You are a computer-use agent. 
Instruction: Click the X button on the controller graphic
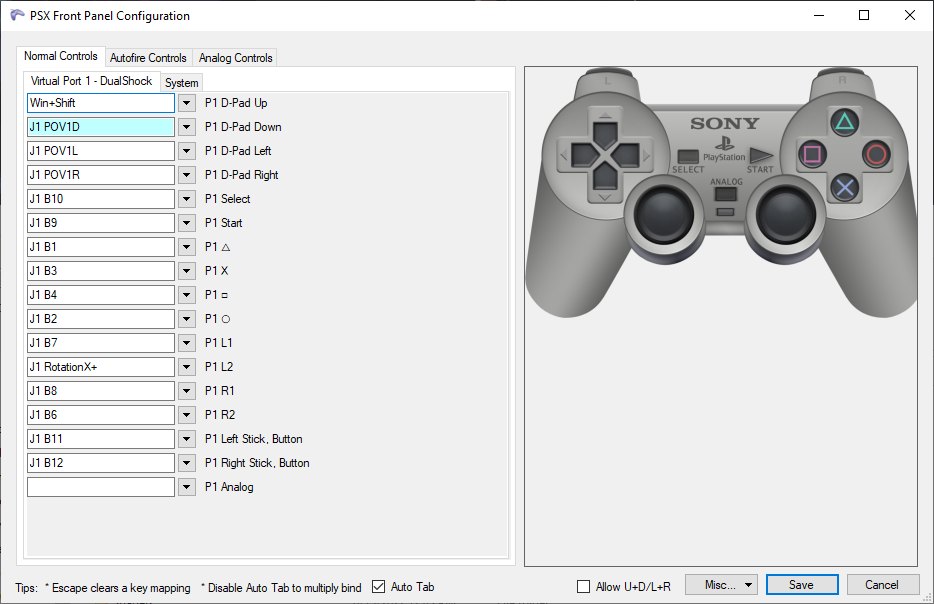coord(845,187)
